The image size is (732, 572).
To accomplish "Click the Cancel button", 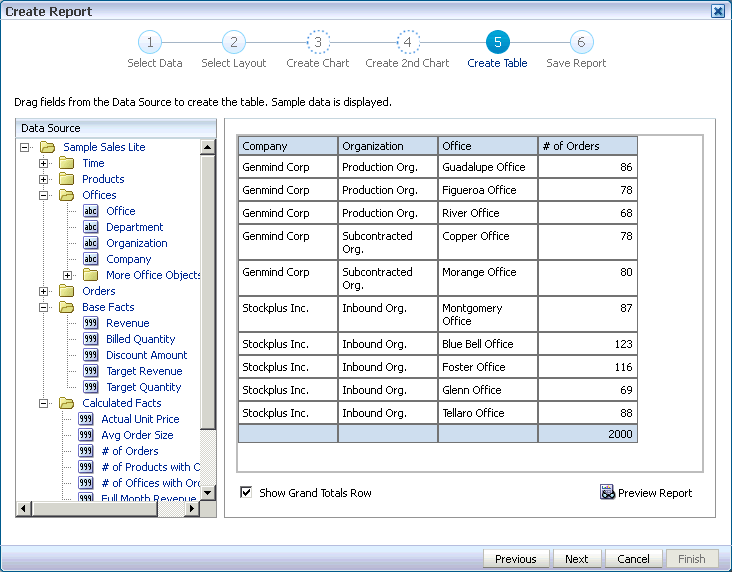I will [x=633, y=559].
